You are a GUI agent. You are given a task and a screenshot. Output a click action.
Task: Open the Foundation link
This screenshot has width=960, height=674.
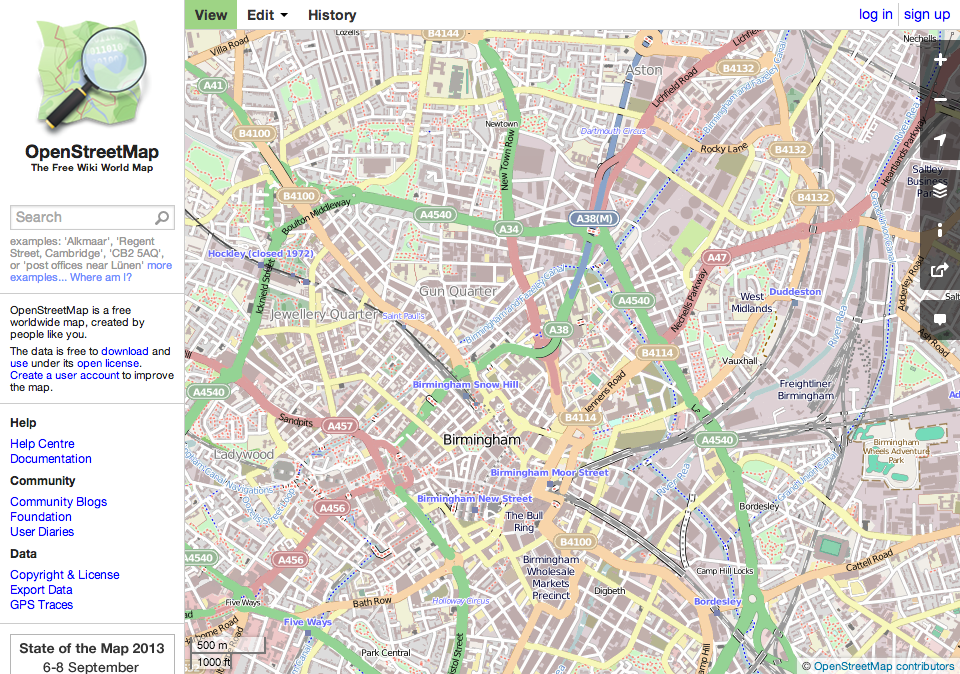(41, 517)
